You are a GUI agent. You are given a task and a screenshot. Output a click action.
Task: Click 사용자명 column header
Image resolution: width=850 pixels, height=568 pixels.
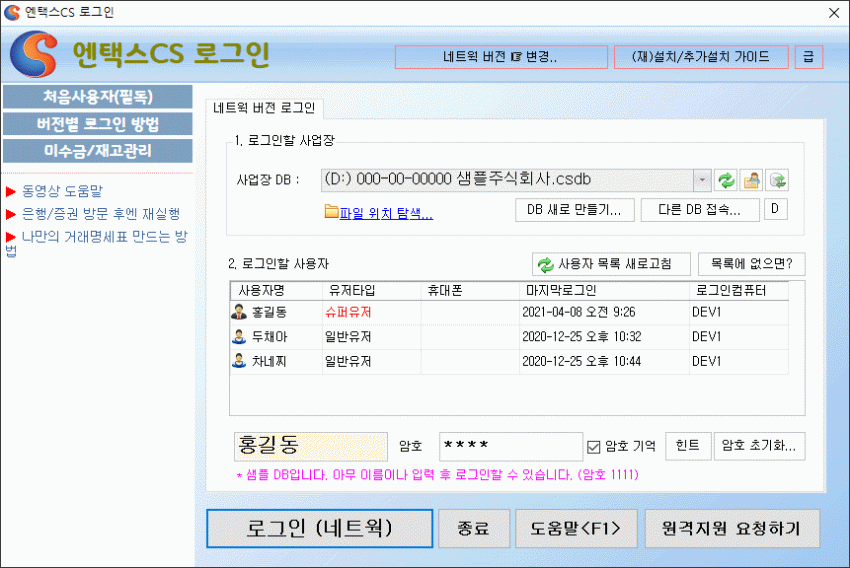tap(276, 291)
